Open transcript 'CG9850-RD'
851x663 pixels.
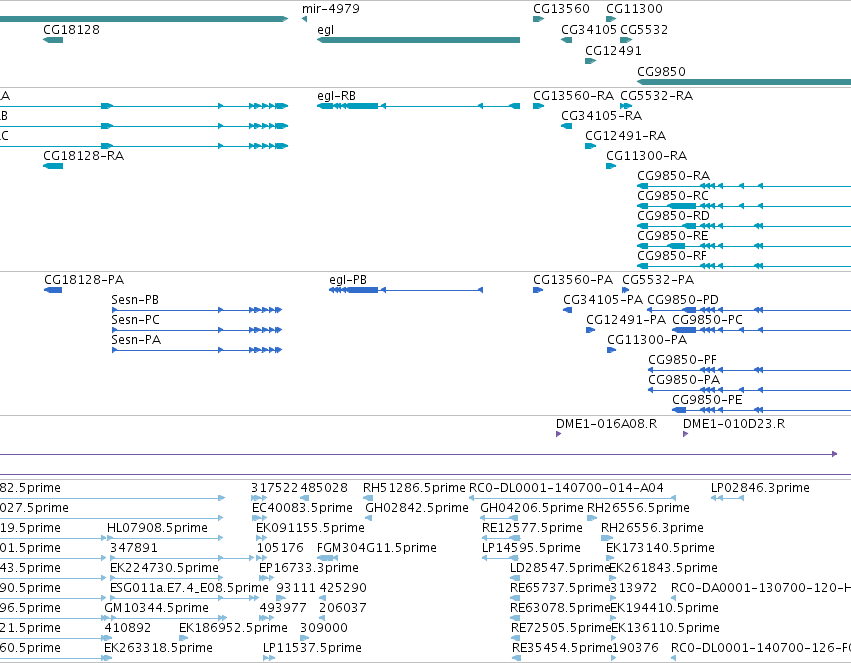point(674,216)
